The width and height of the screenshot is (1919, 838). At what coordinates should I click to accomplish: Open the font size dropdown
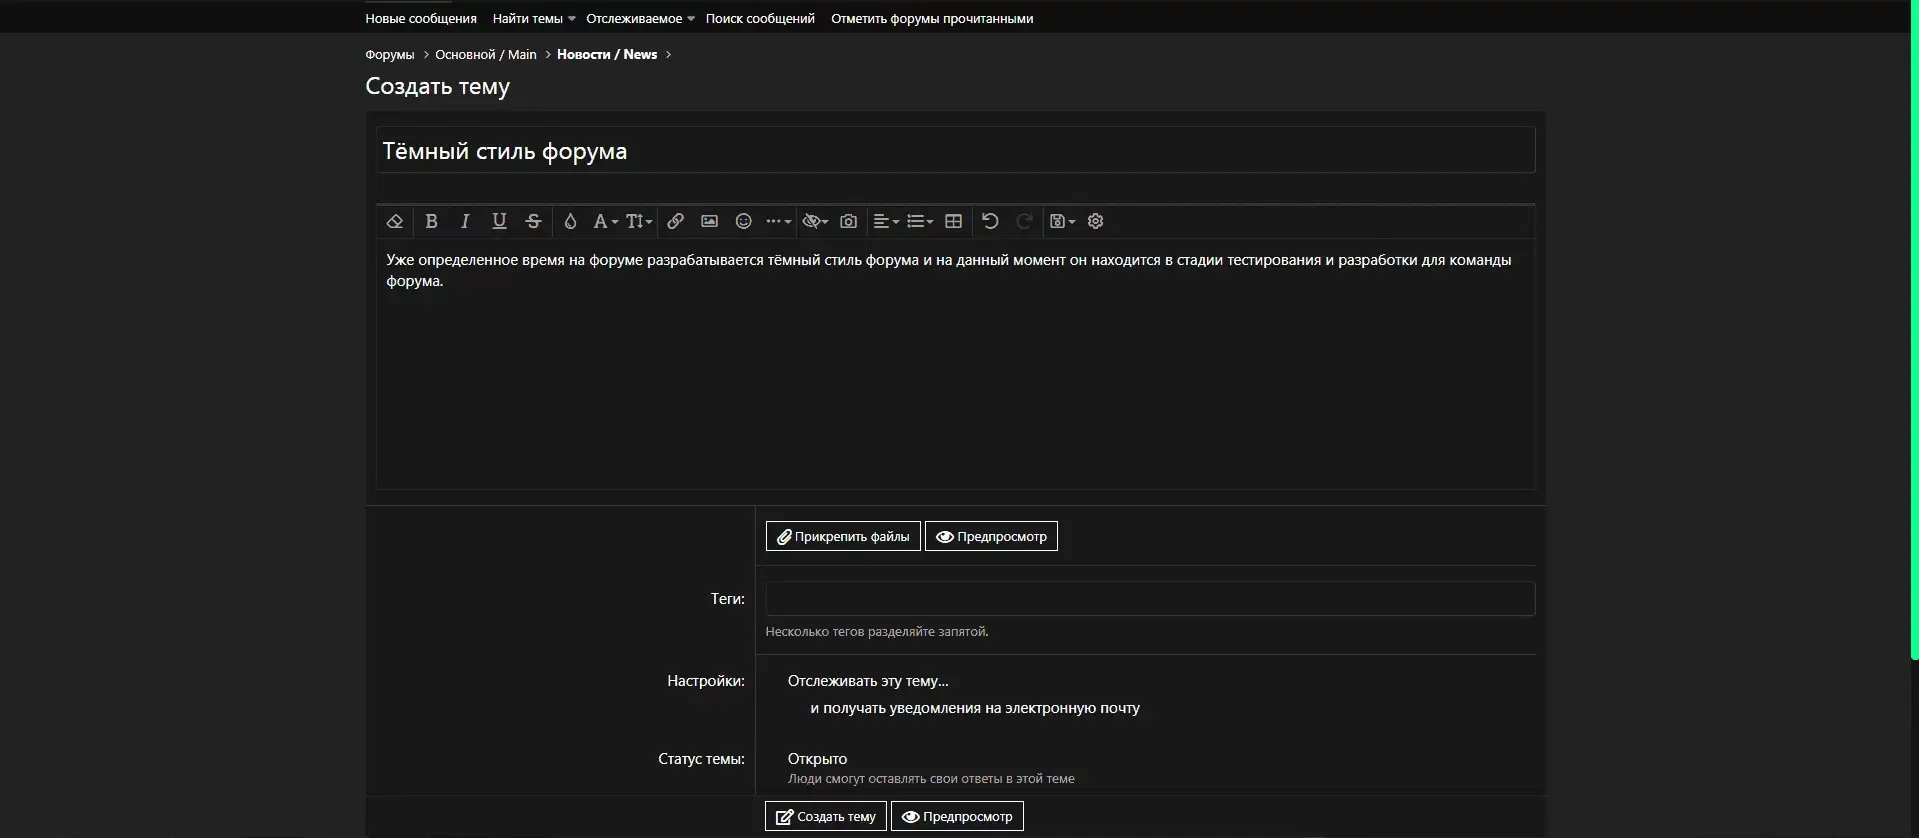click(x=639, y=221)
